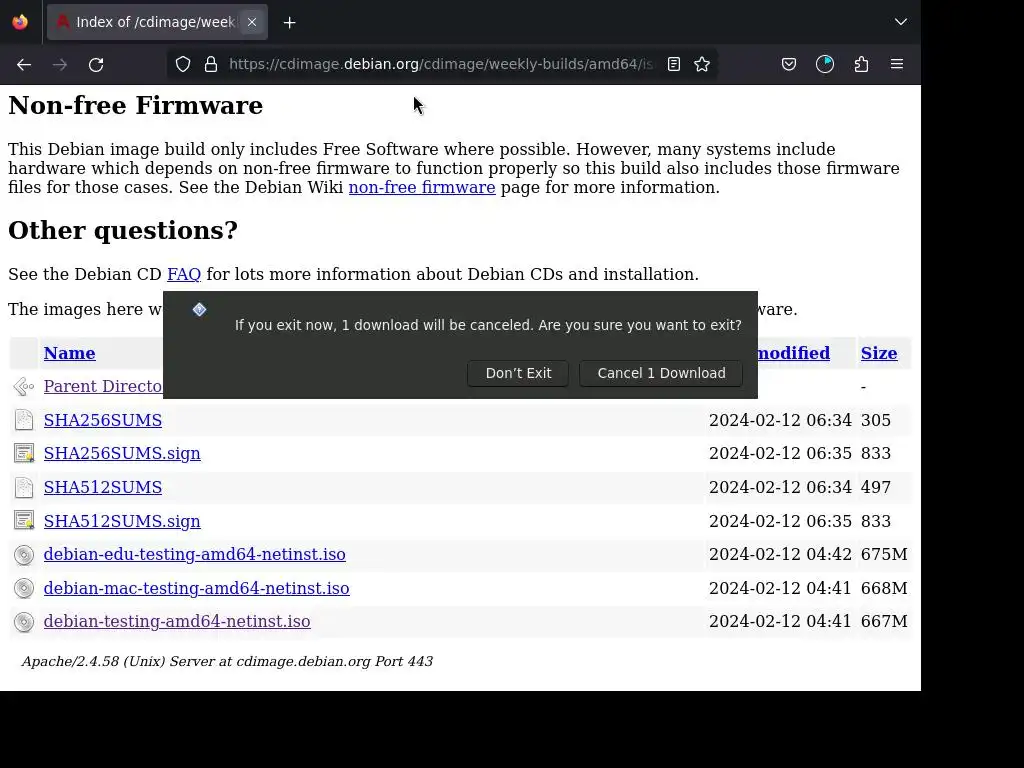Select SHA512SUMS size value 497
Screen dimensions: 1024x768
point(876,487)
